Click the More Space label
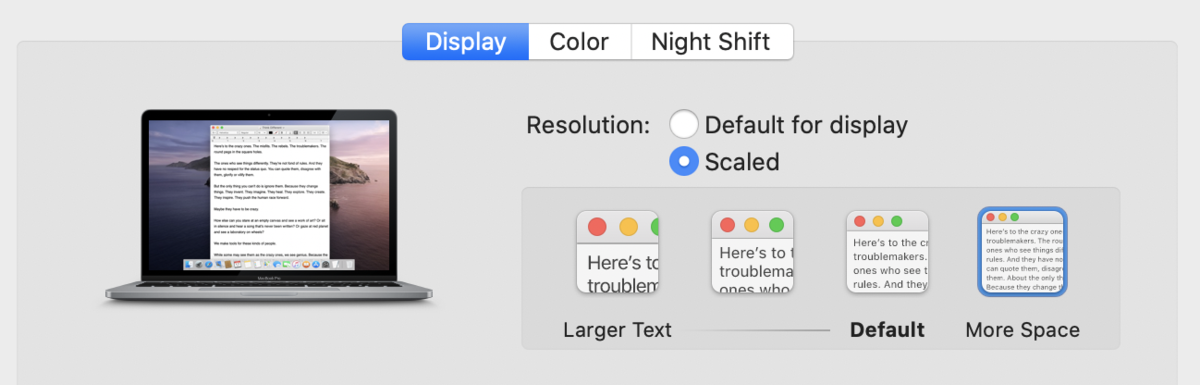The image size is (1200, 385). 1022,330
